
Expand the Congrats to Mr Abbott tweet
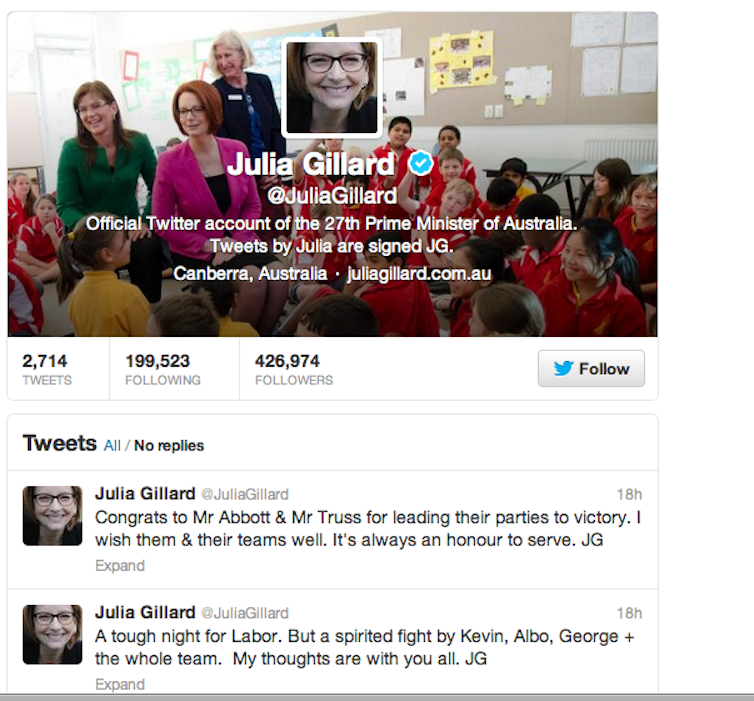(120, 565)
